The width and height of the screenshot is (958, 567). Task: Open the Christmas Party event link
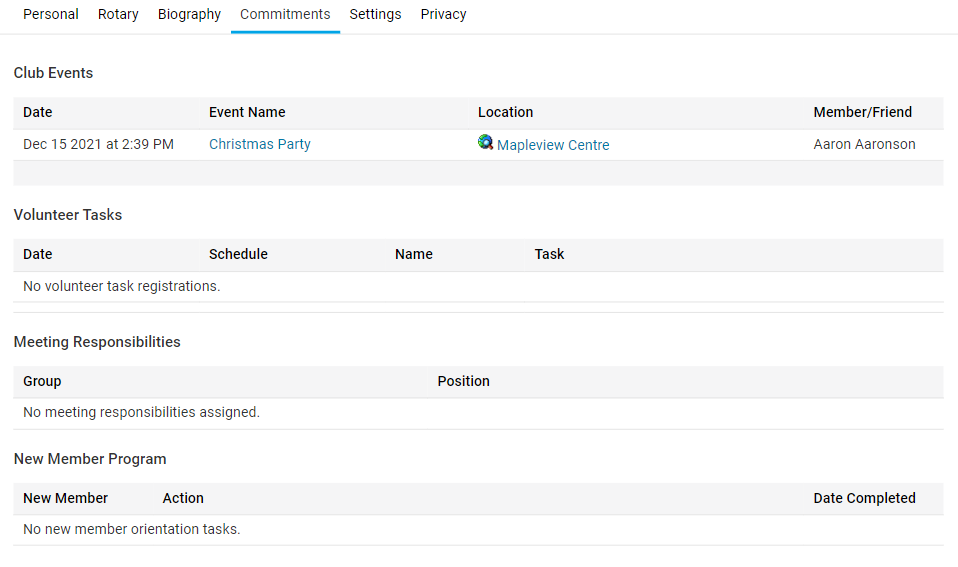pyautogui.click(x=260, y=145)
